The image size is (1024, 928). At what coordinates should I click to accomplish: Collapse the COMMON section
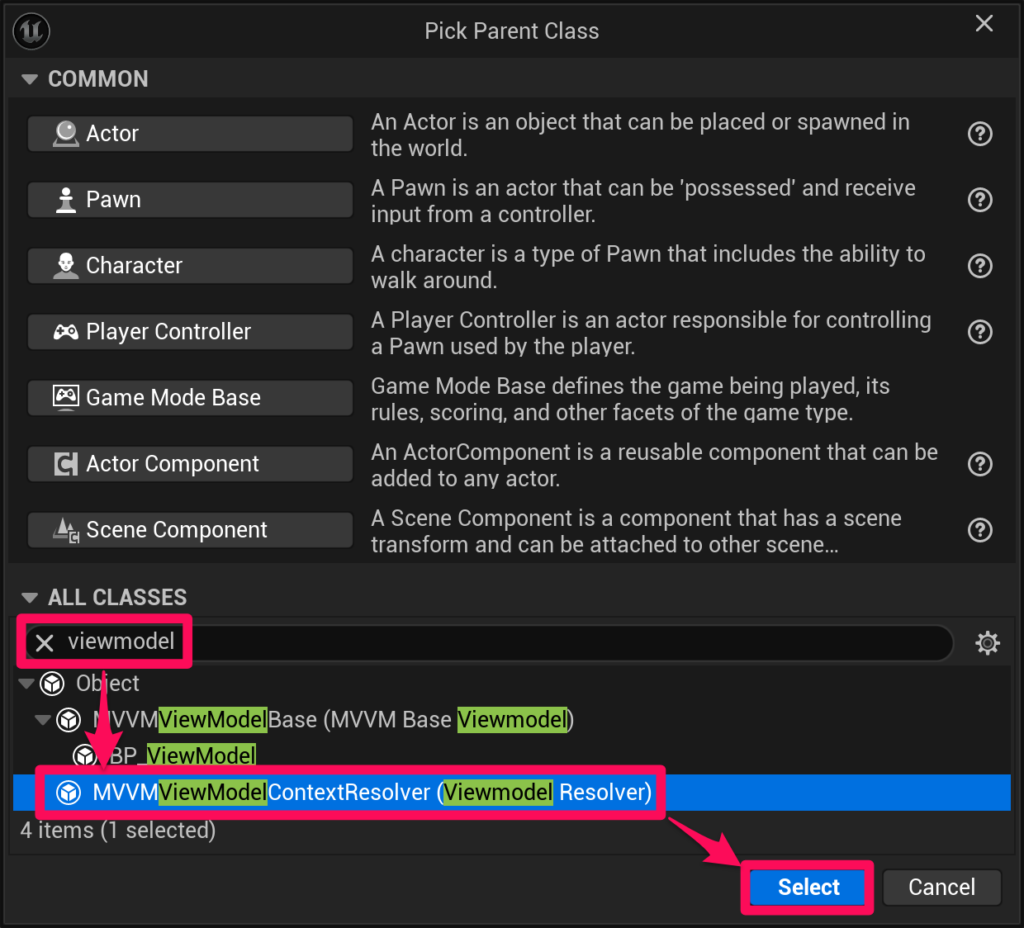29,79
